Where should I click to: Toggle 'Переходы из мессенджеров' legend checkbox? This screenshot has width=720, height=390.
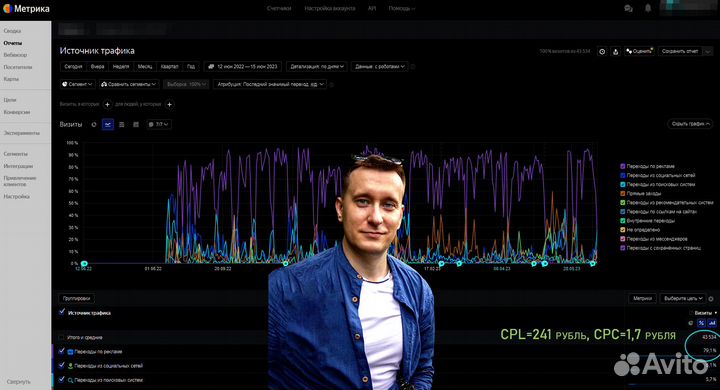pyautogui.click(x=623, y=239)
